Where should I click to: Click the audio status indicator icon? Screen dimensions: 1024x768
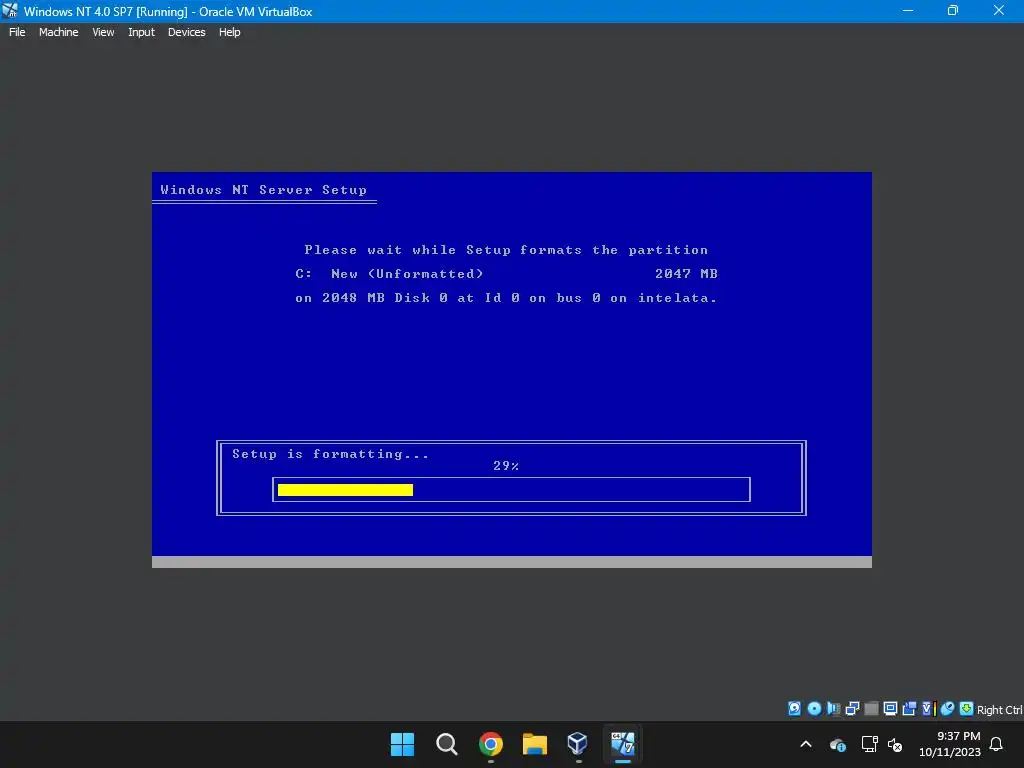click(833, 709)
